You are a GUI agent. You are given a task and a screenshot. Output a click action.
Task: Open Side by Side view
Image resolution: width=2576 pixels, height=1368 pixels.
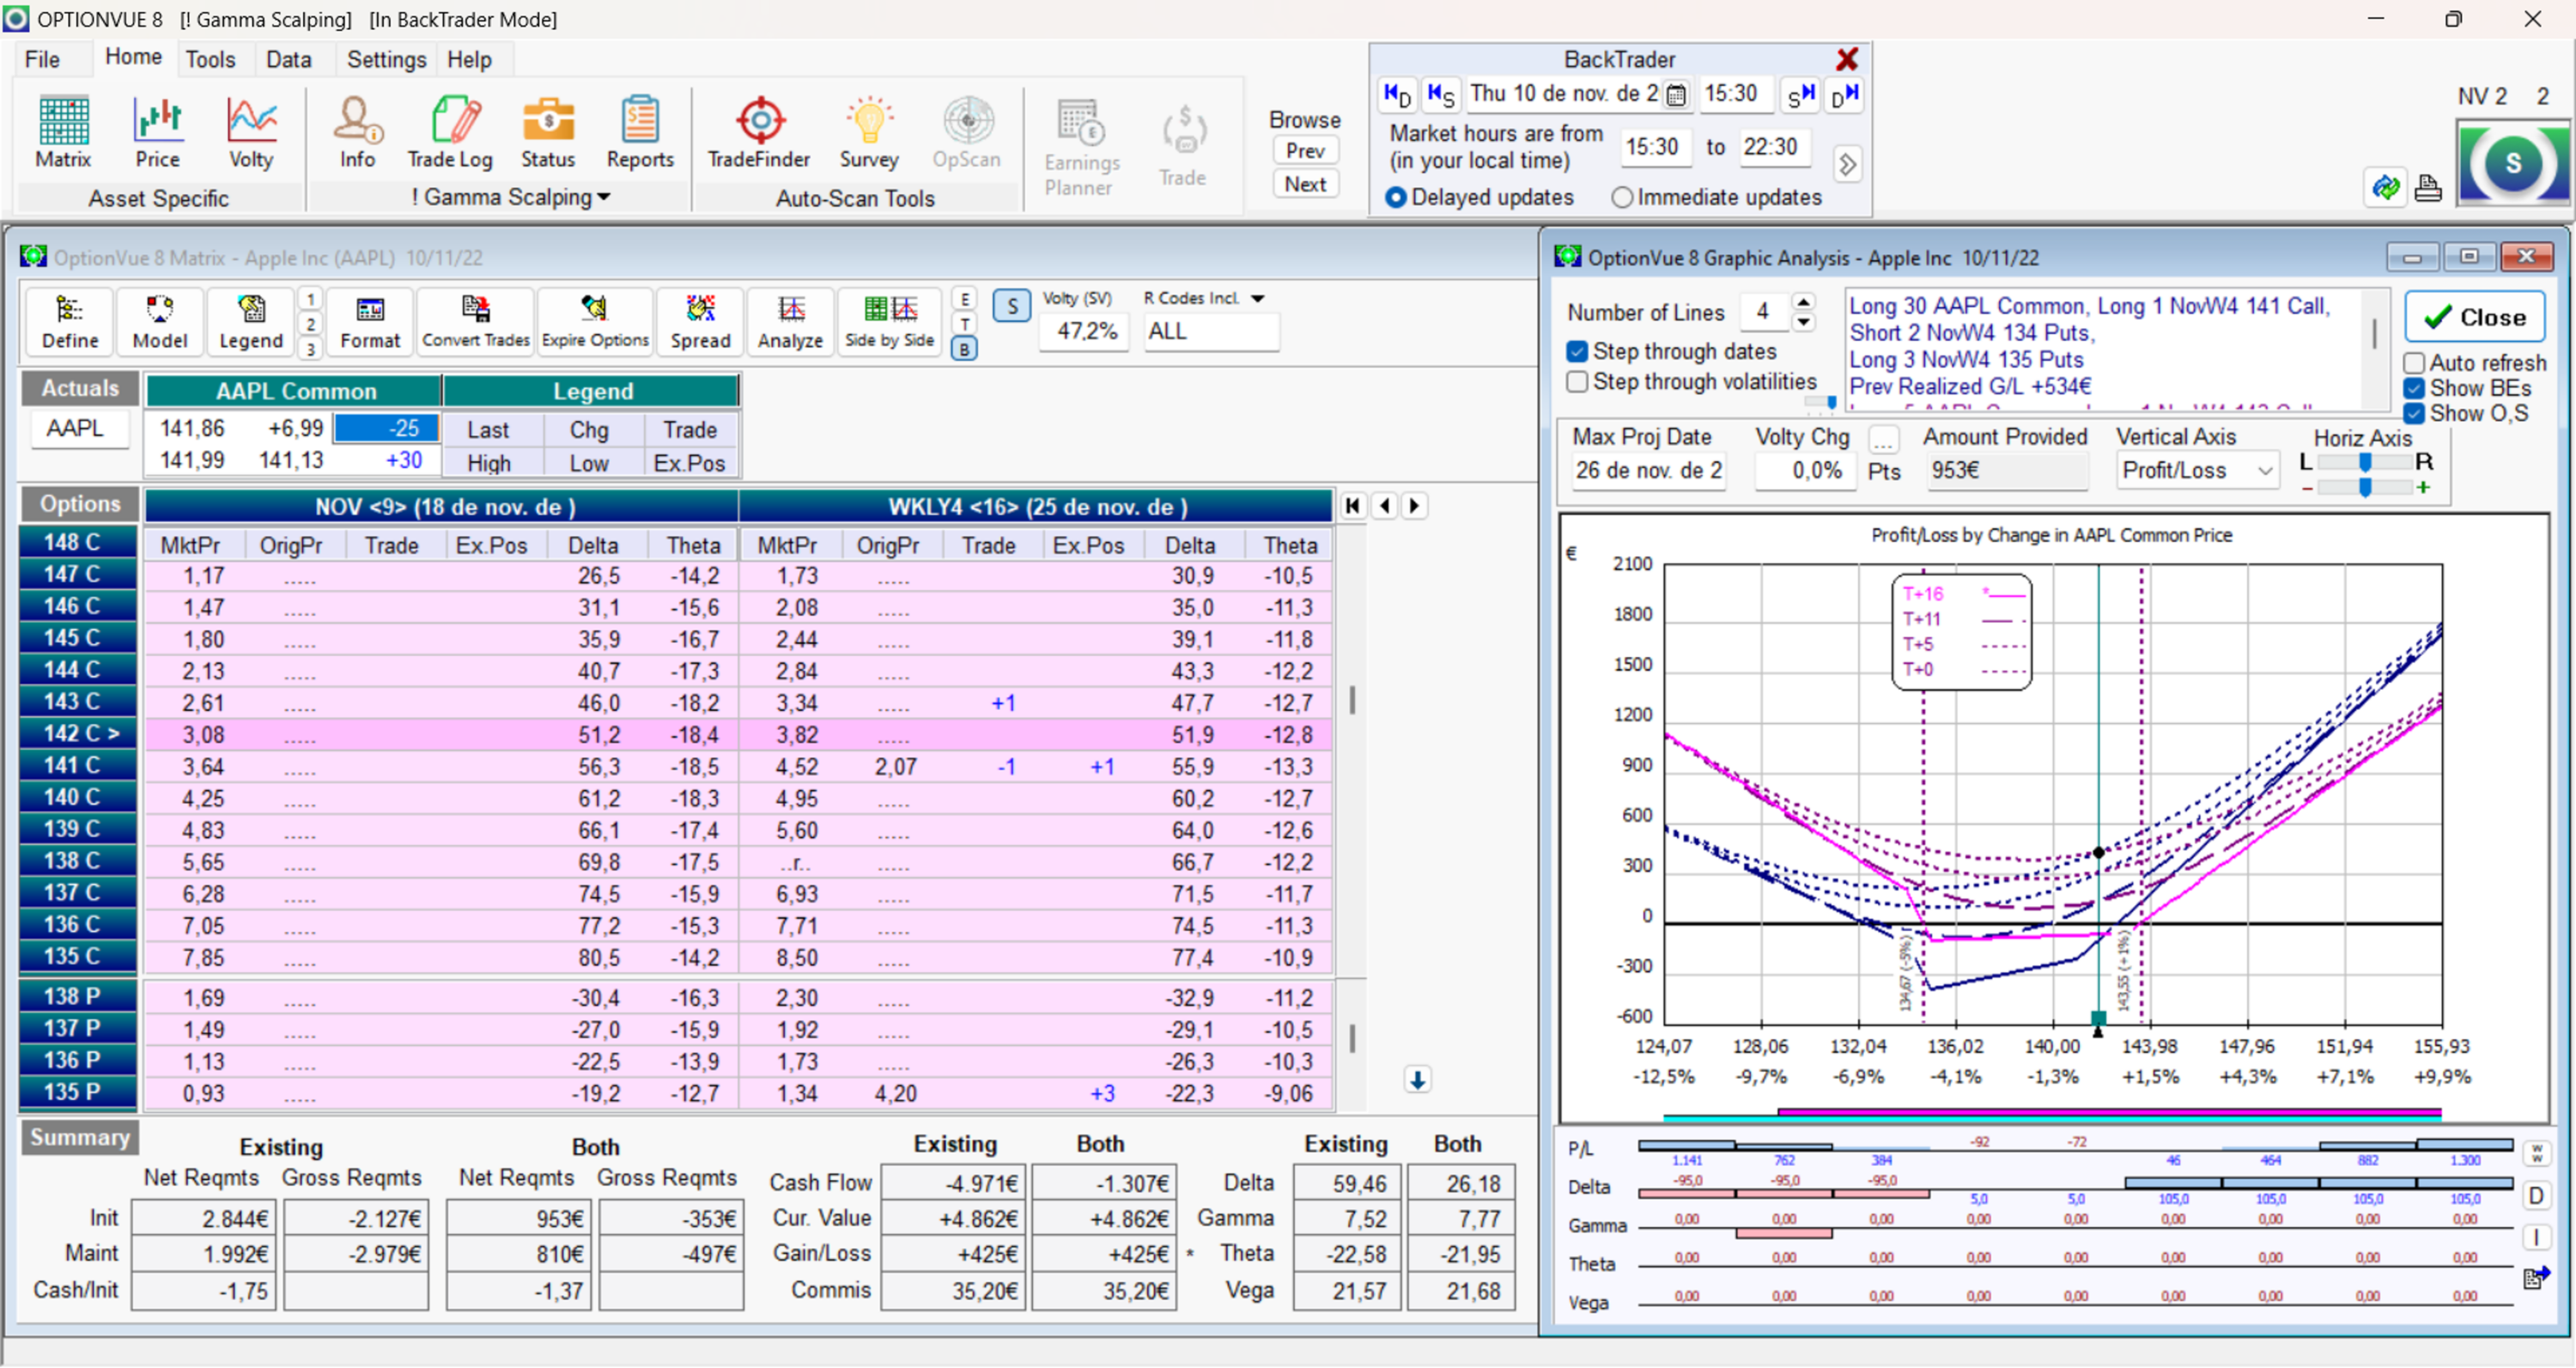click(x=890, y=322)
